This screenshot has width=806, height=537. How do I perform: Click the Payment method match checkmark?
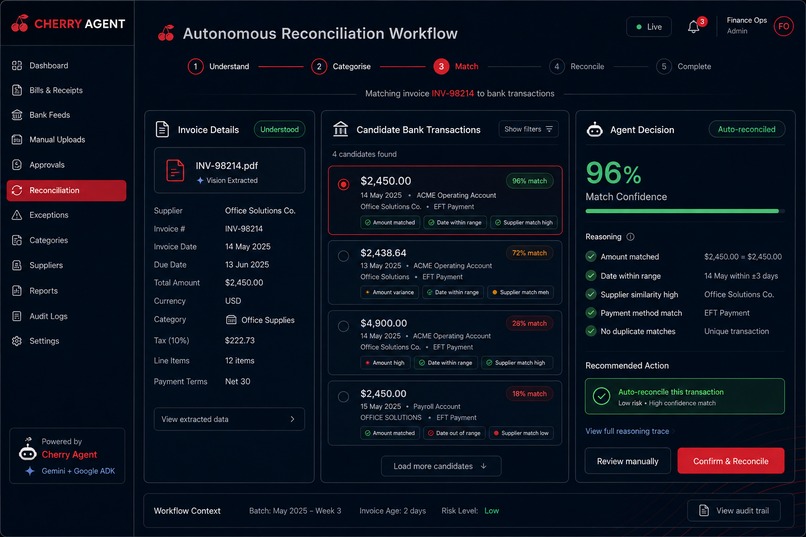[x=591, y=312]
